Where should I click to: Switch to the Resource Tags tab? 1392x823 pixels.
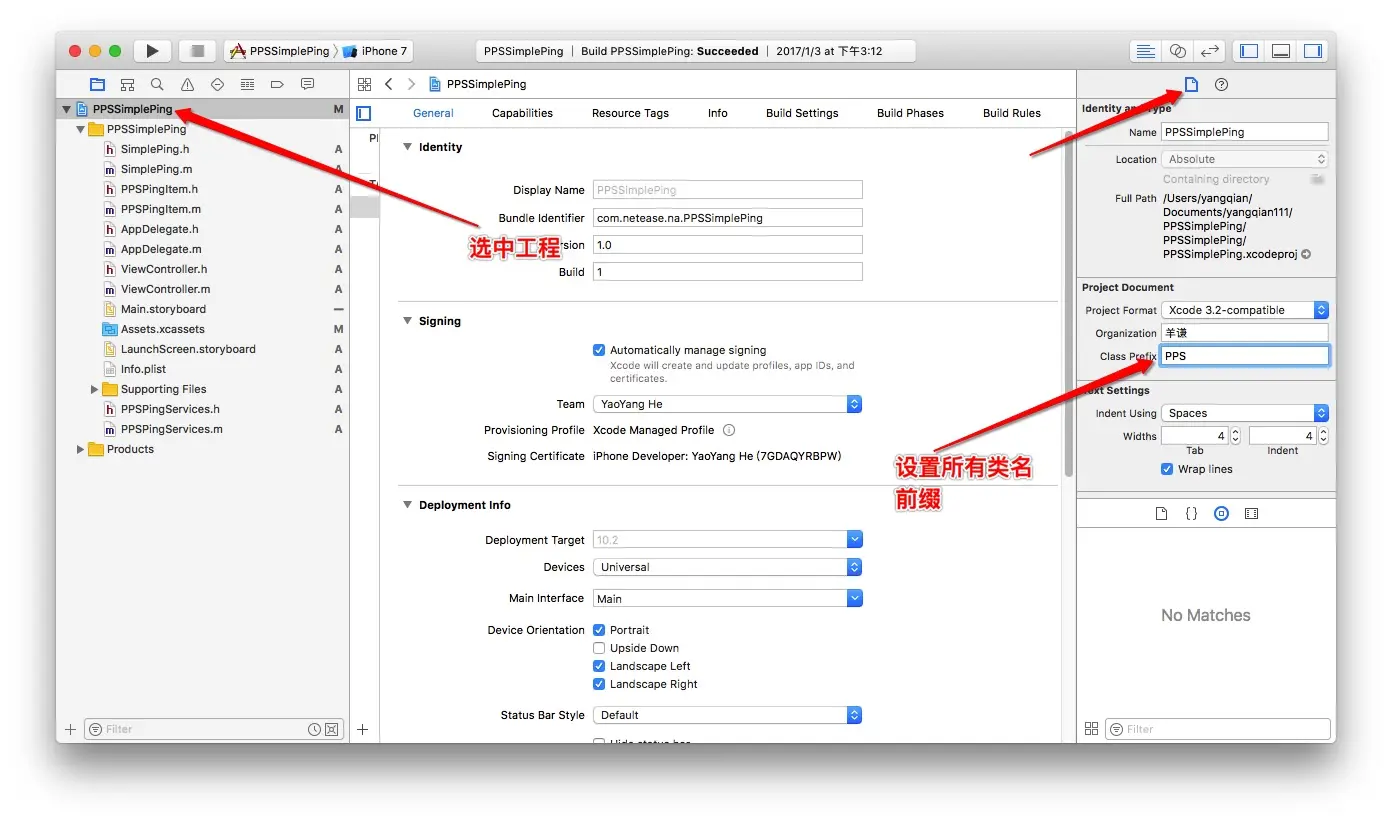[x=630, y=113]
